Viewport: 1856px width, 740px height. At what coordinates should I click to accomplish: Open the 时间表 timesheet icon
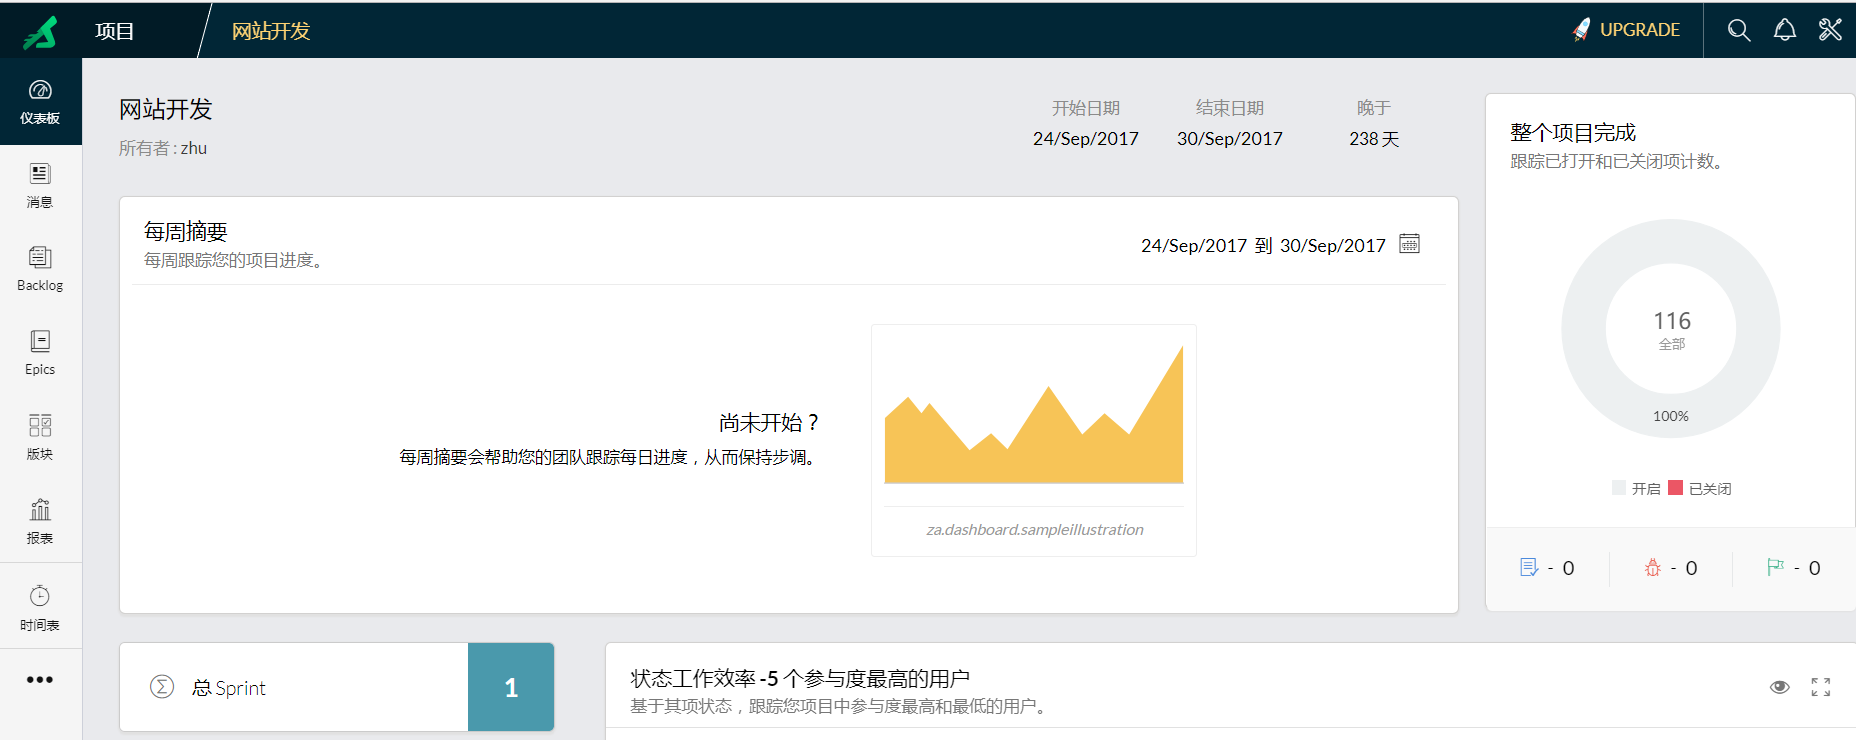[40, 607]
